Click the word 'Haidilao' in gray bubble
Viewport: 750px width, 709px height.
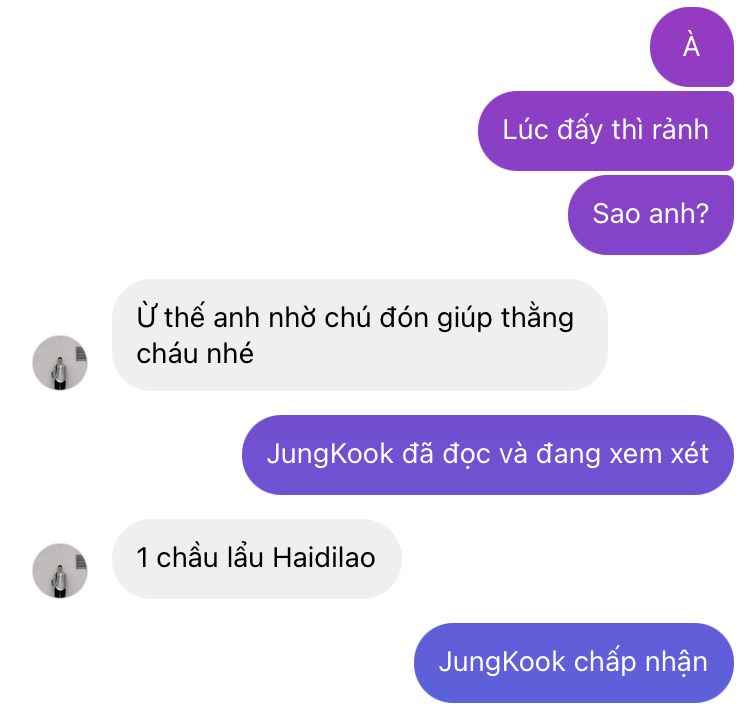(x=324, y=558)
